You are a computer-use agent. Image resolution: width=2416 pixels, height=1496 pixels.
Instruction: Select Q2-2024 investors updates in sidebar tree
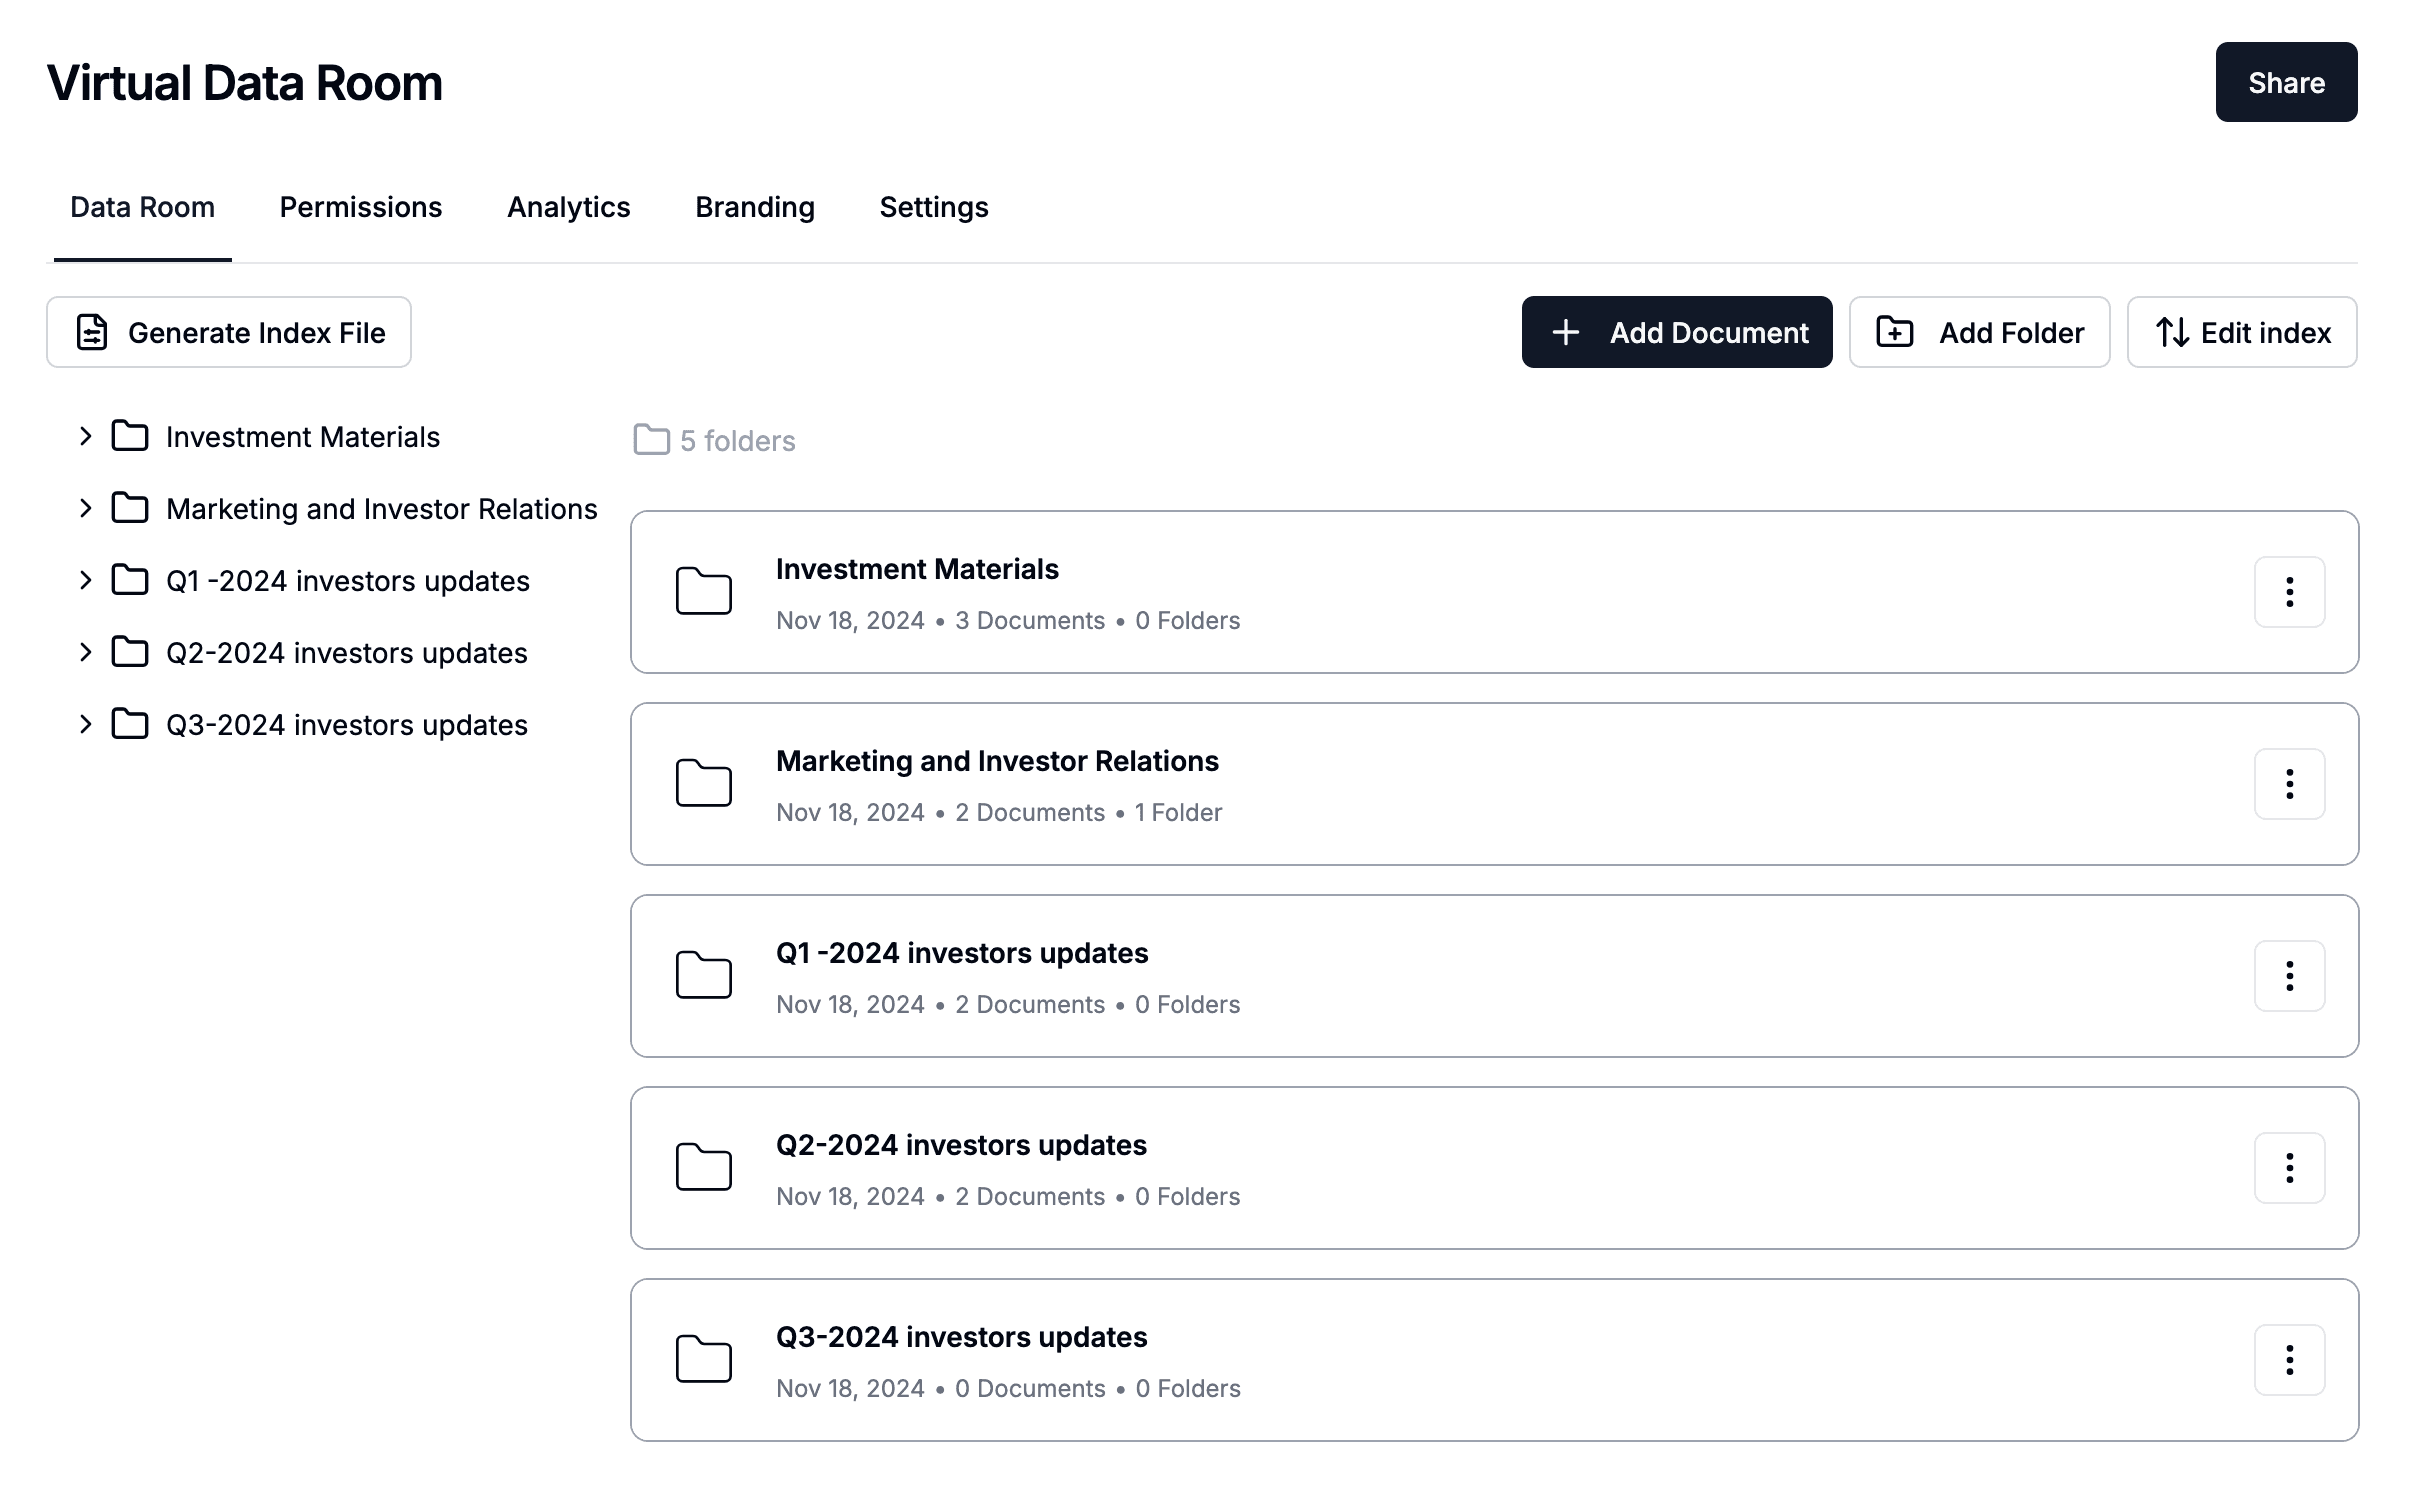(347, 653)
